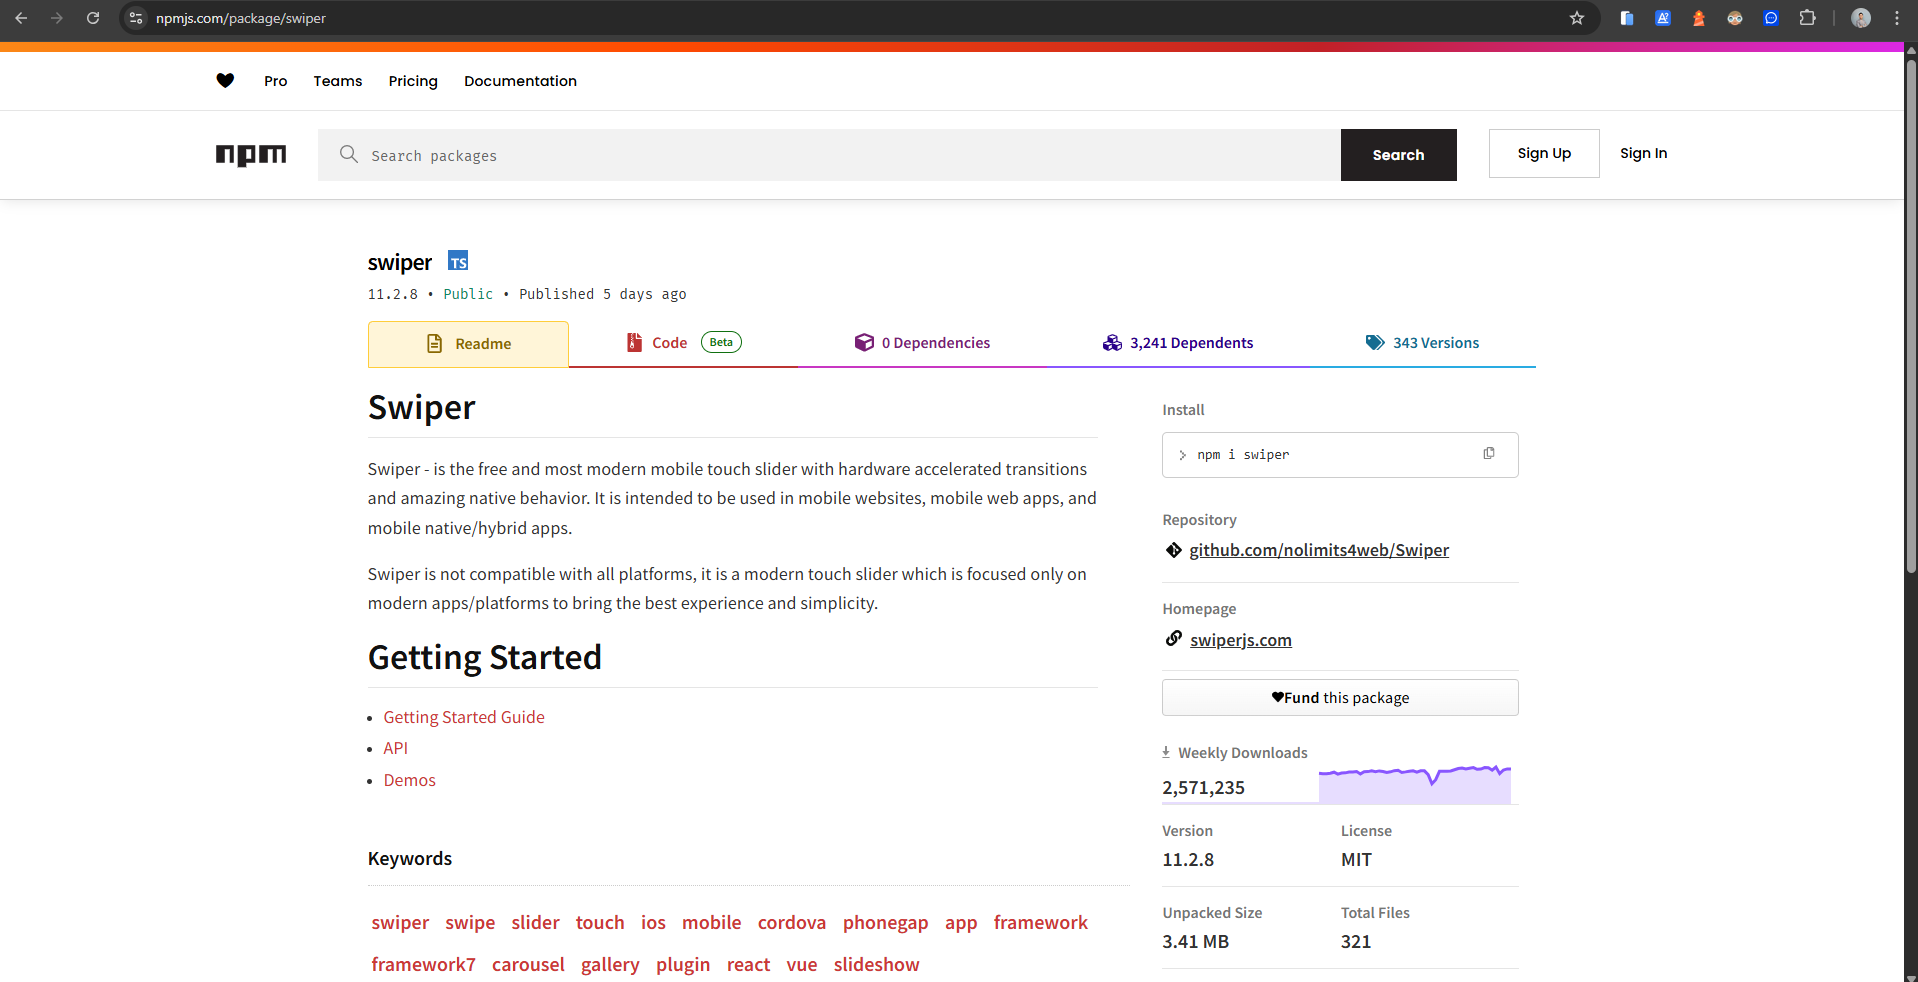Open the 3,241 Dependents tab

1177,343
